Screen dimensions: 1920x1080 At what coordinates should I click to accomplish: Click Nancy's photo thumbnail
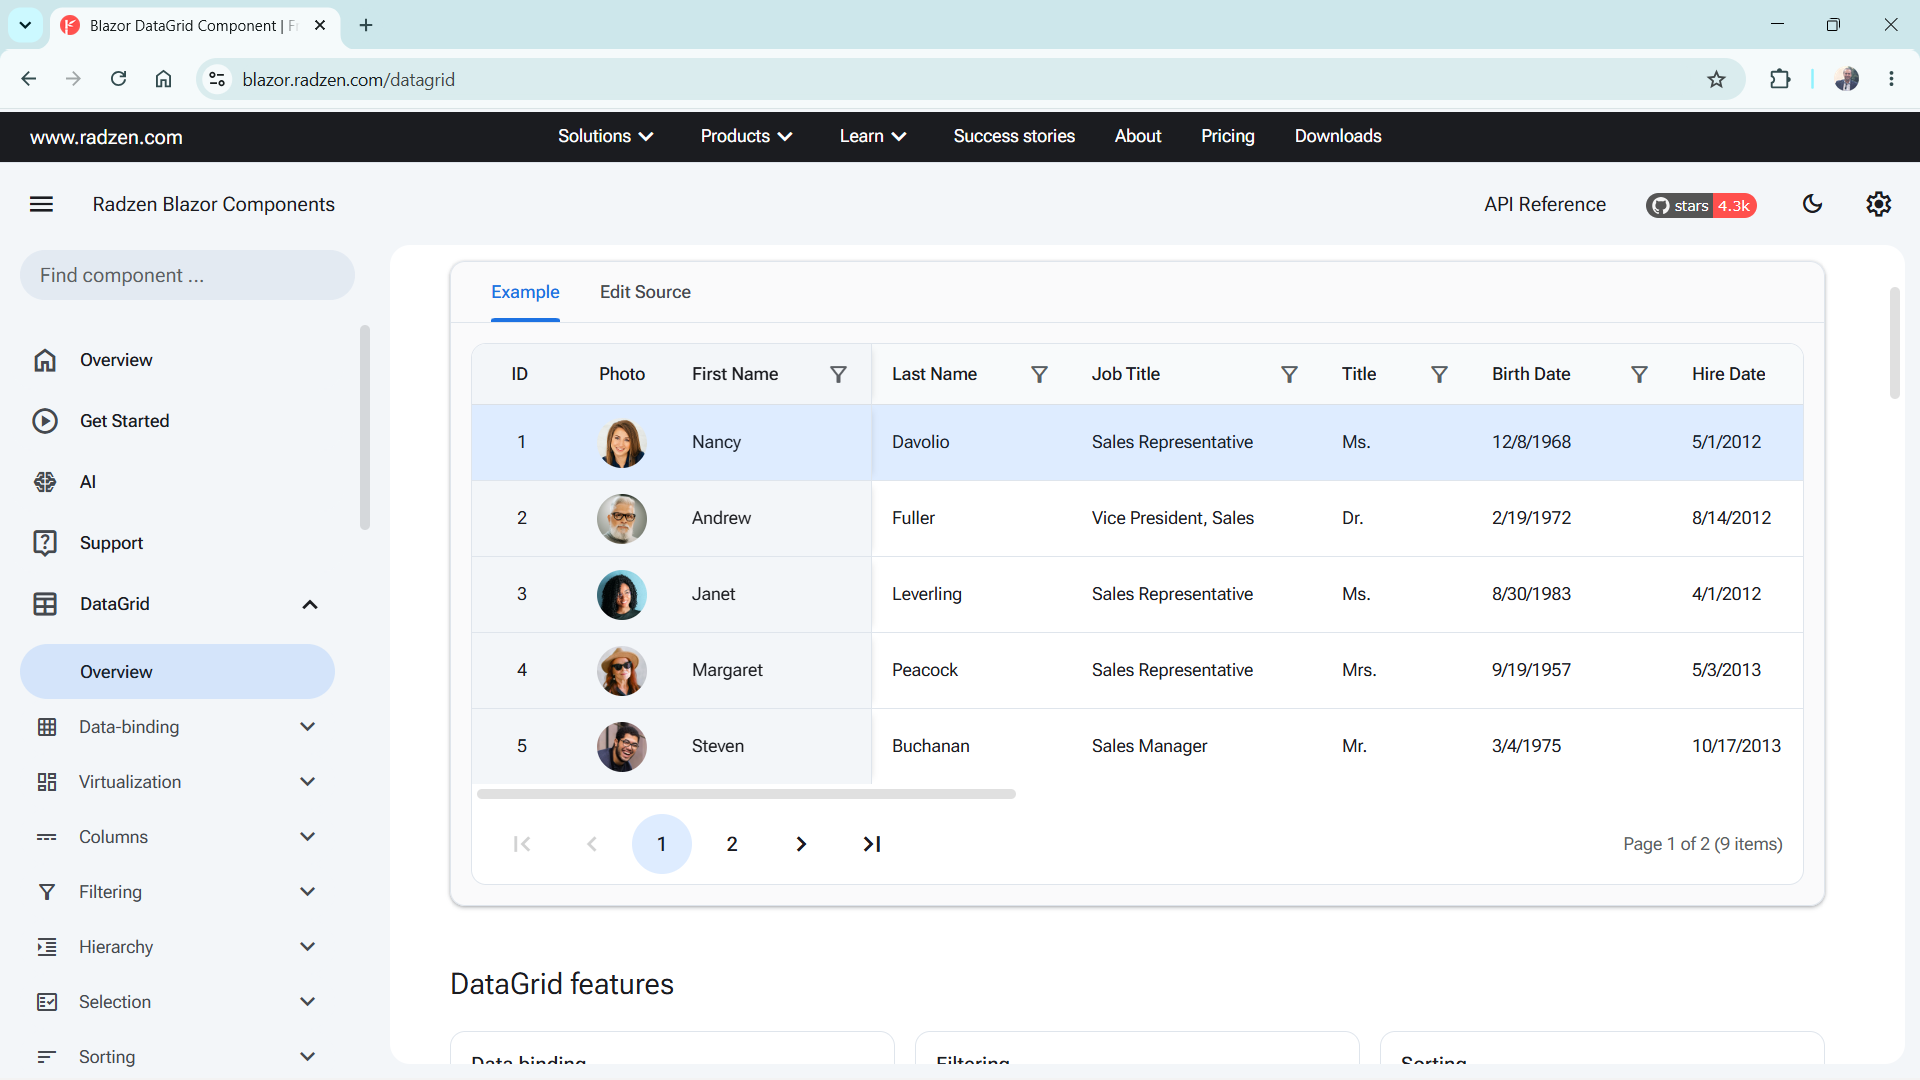pos(622,443)
